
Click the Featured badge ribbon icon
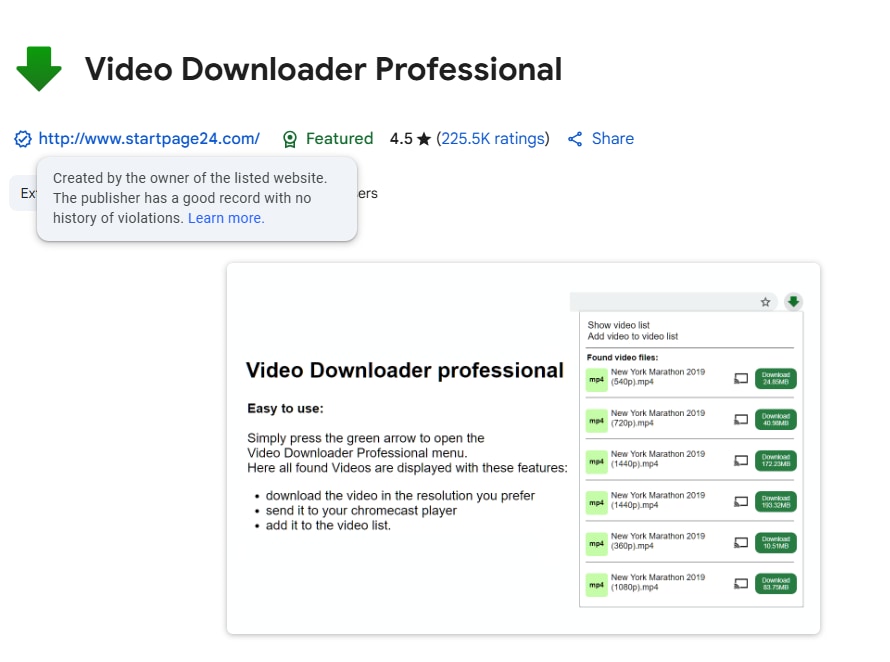tap(289, 139)
